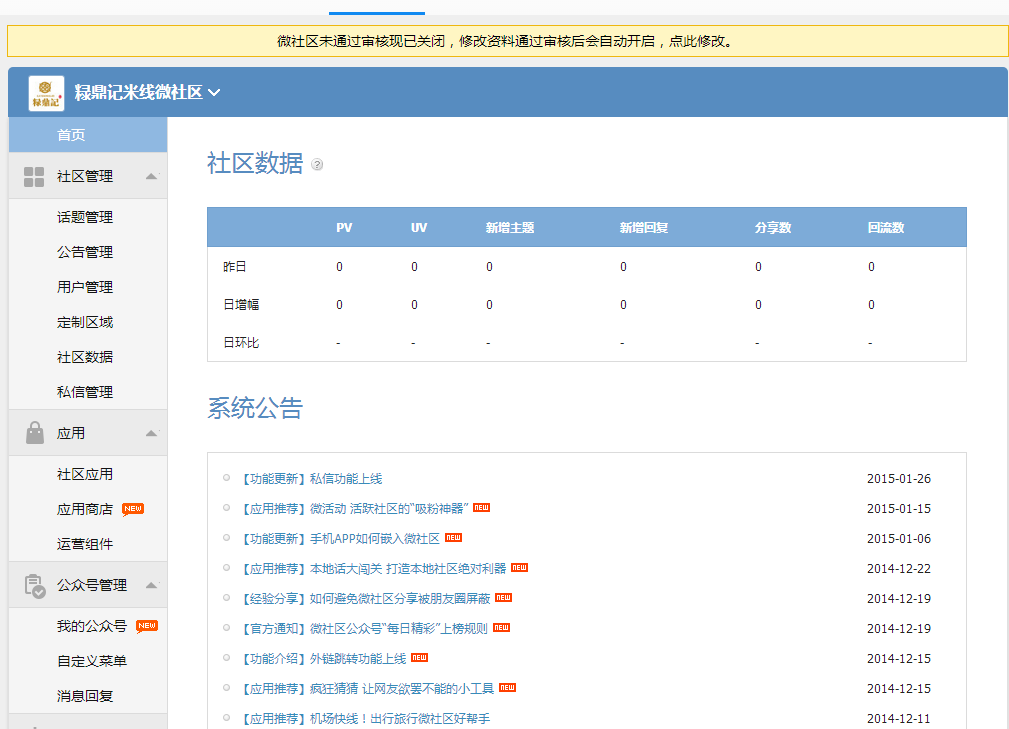This screenshot has height=729, width=1009.
Task: Click the UV column header
Action: pyautogui.click(x=419, y=227)
